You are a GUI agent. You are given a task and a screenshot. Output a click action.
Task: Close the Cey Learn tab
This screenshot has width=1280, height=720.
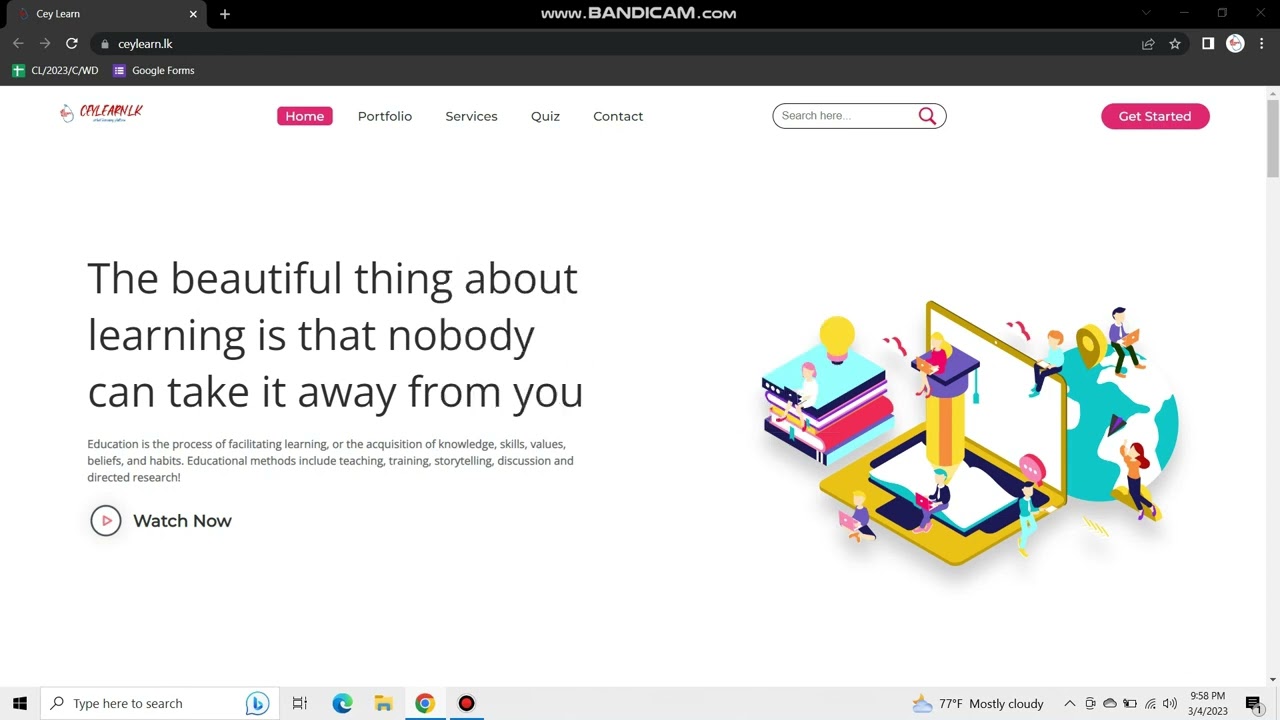point(193,14)
